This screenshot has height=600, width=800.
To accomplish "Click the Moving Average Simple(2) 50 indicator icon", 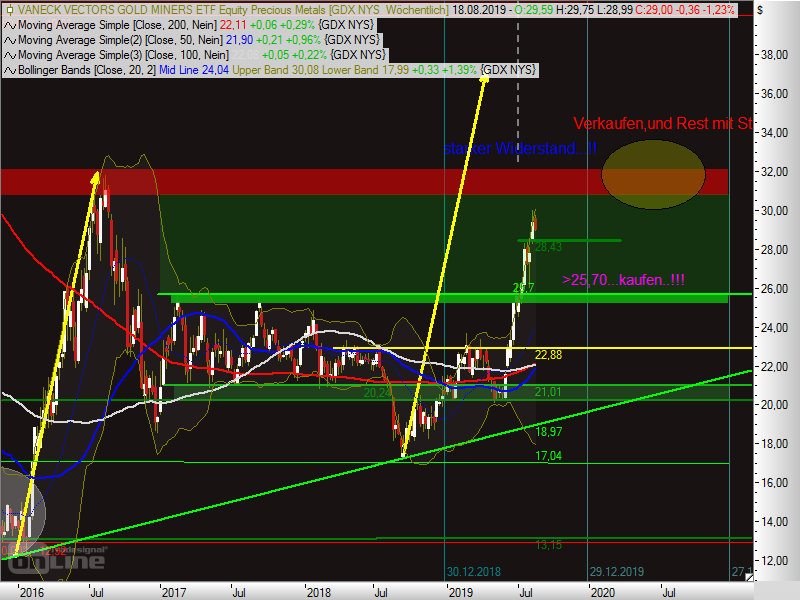I will [10, 40].
